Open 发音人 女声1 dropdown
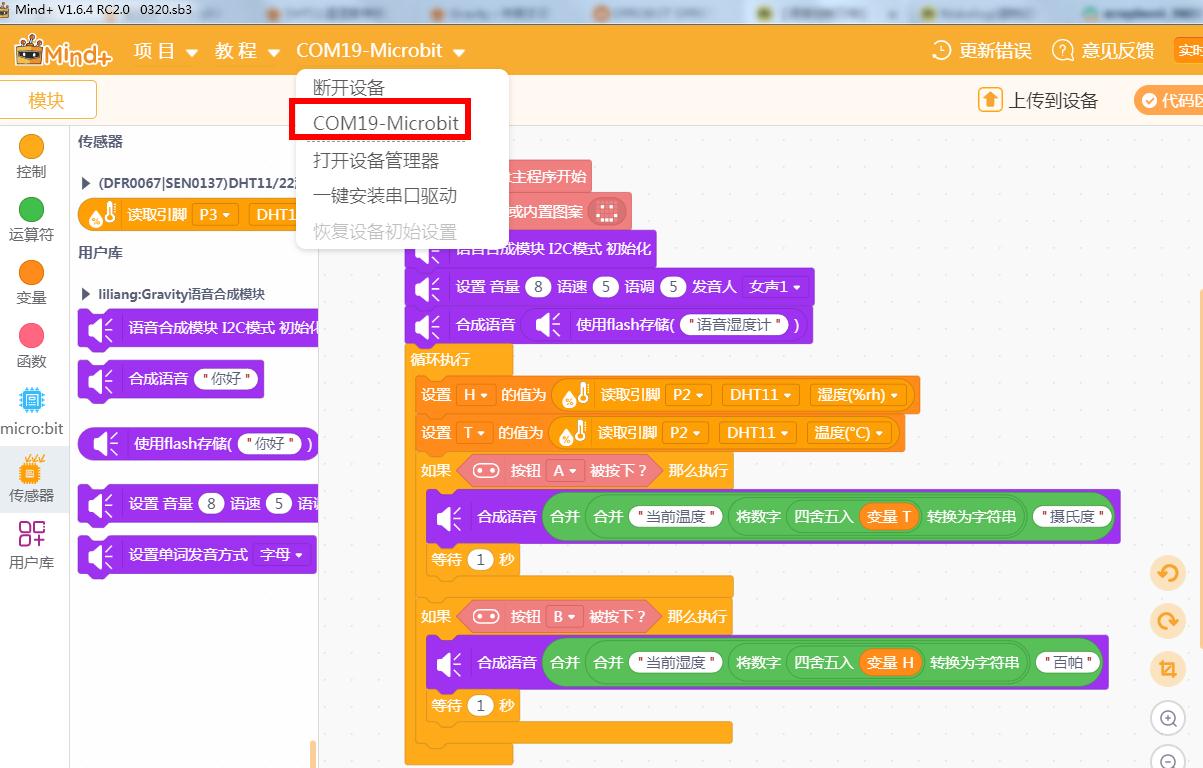This screenshot has width=1203, height=768. (x=774, y=287)
